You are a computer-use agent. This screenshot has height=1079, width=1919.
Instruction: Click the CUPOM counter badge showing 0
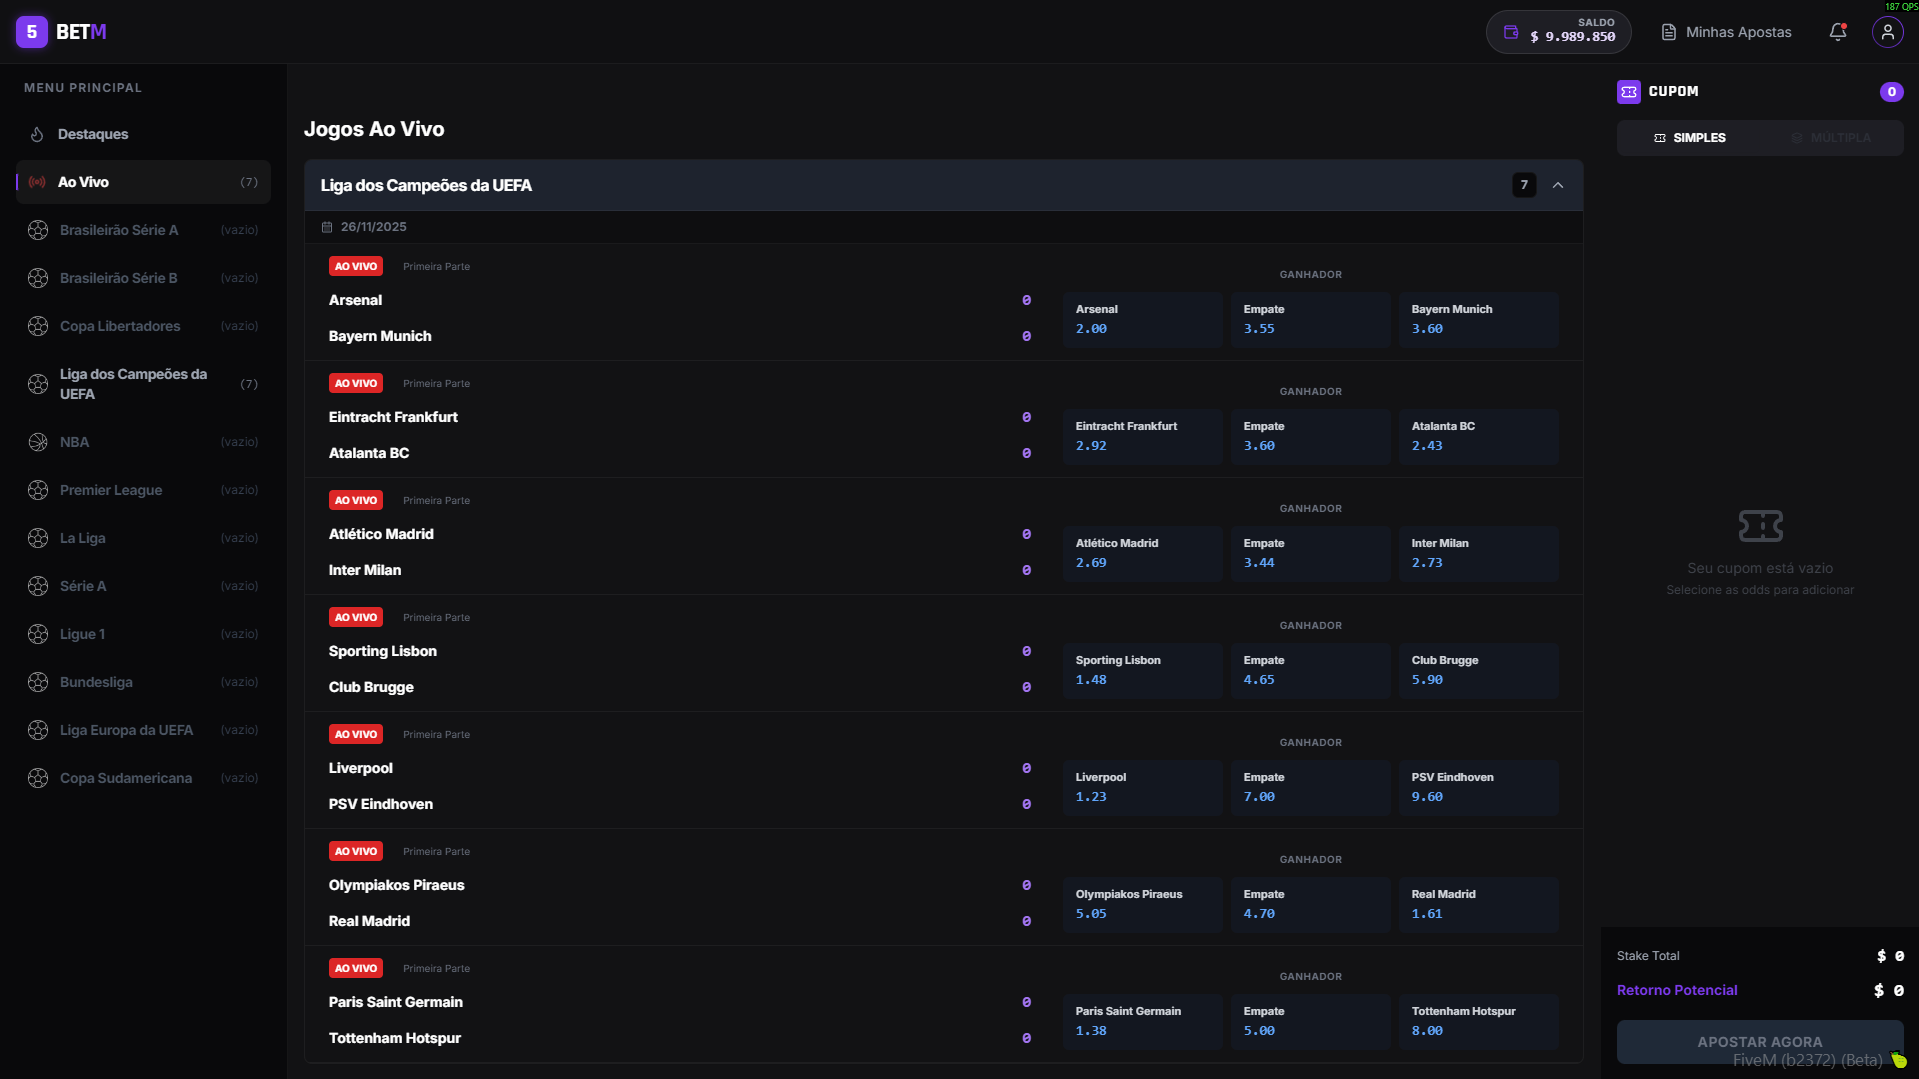1891,91
